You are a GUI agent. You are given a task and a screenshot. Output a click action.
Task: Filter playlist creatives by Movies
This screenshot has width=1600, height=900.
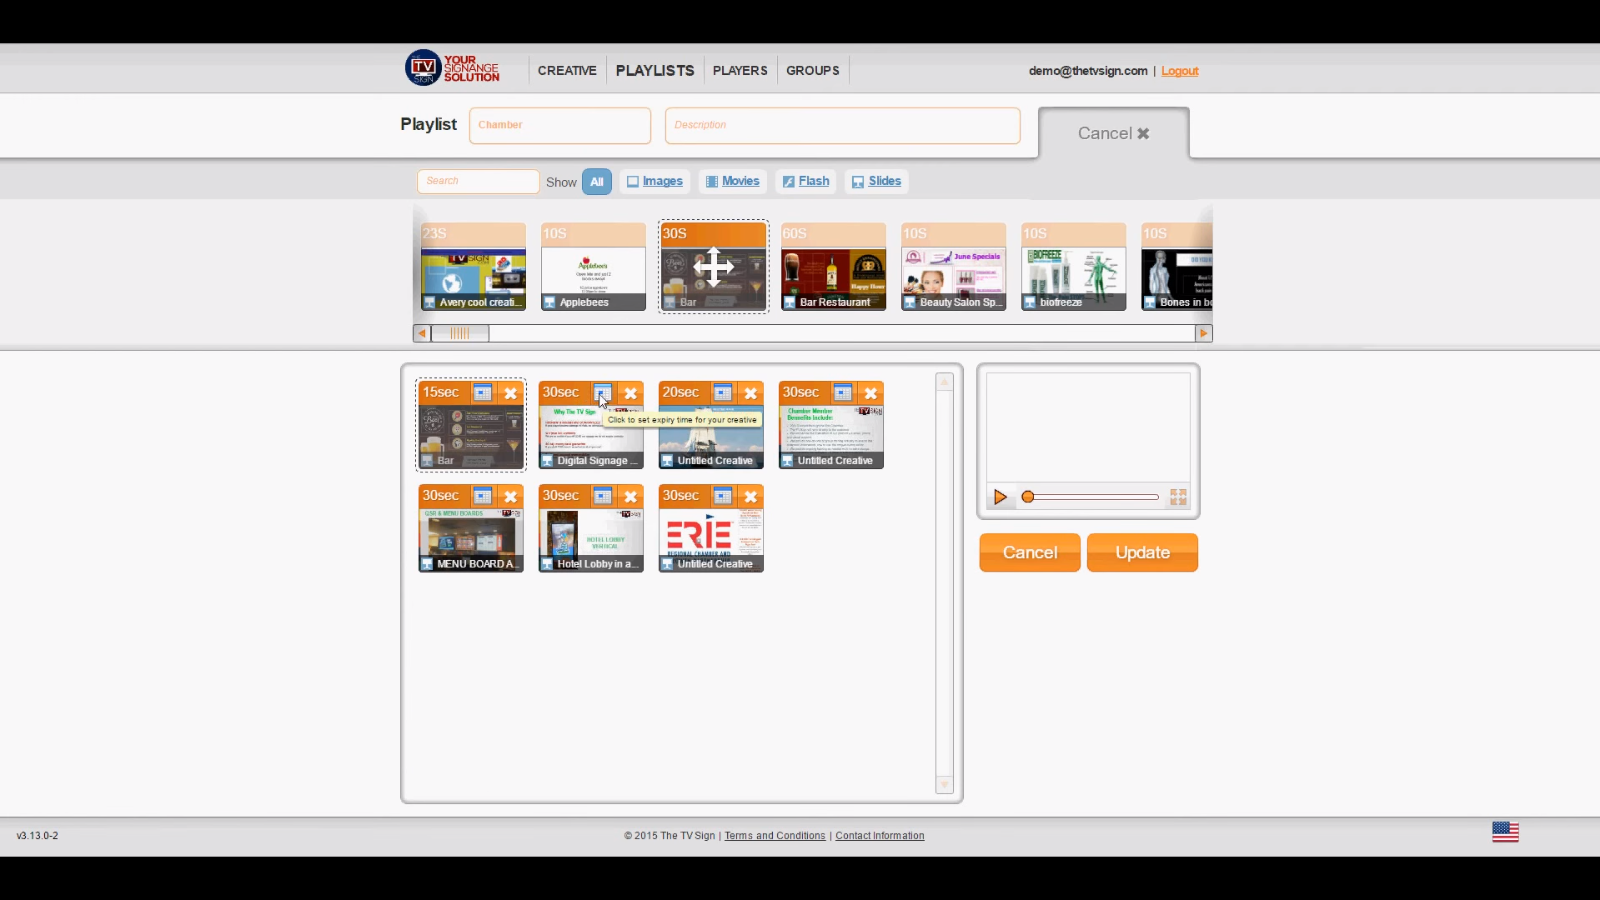click(x=733, y=181)
